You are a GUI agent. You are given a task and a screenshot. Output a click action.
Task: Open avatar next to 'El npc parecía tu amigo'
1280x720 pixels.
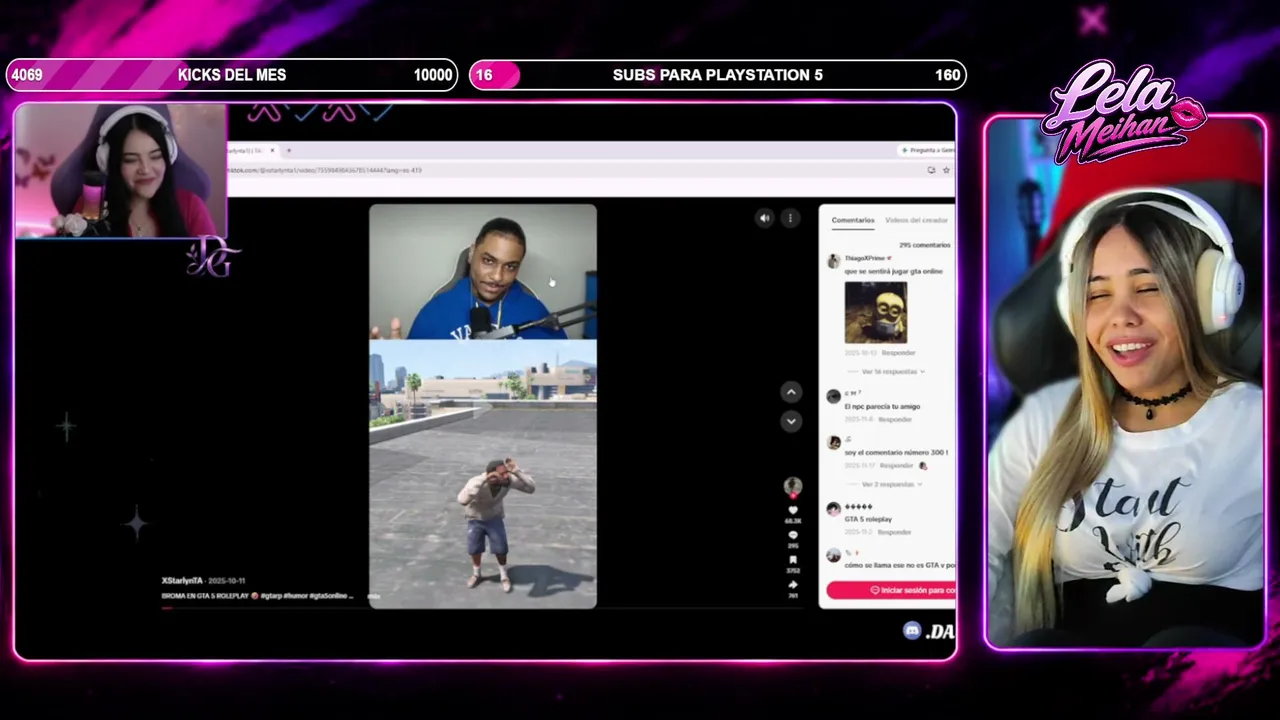(x=833, y=396)
